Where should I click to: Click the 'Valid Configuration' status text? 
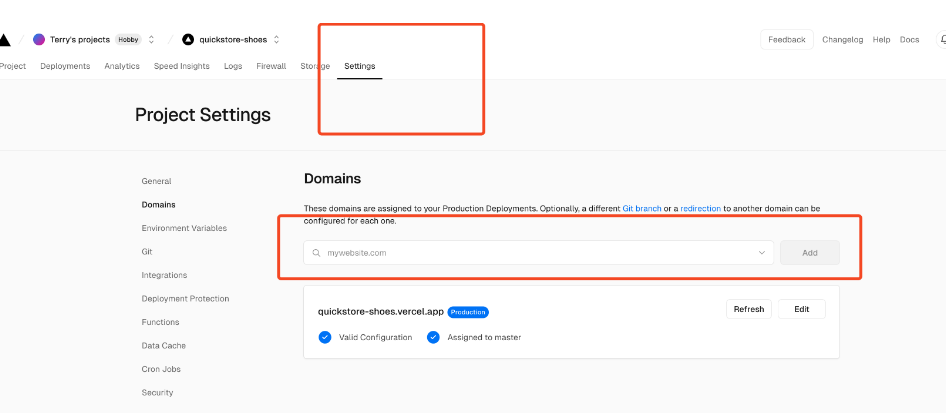pos(375,337)
